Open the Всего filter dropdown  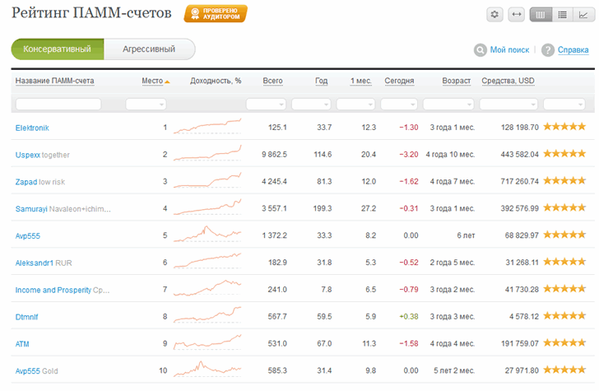(x=266, y=104)
